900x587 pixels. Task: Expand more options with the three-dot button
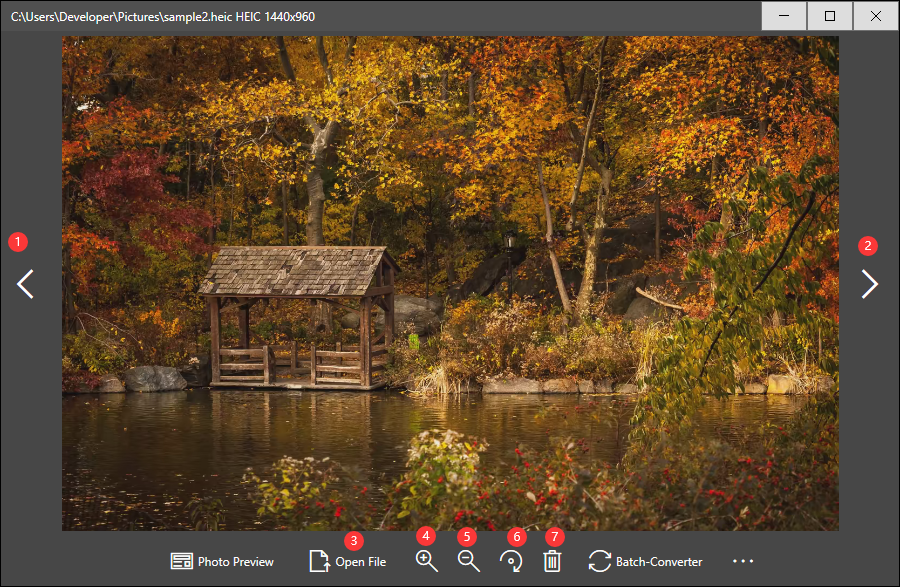click(743, 561)
